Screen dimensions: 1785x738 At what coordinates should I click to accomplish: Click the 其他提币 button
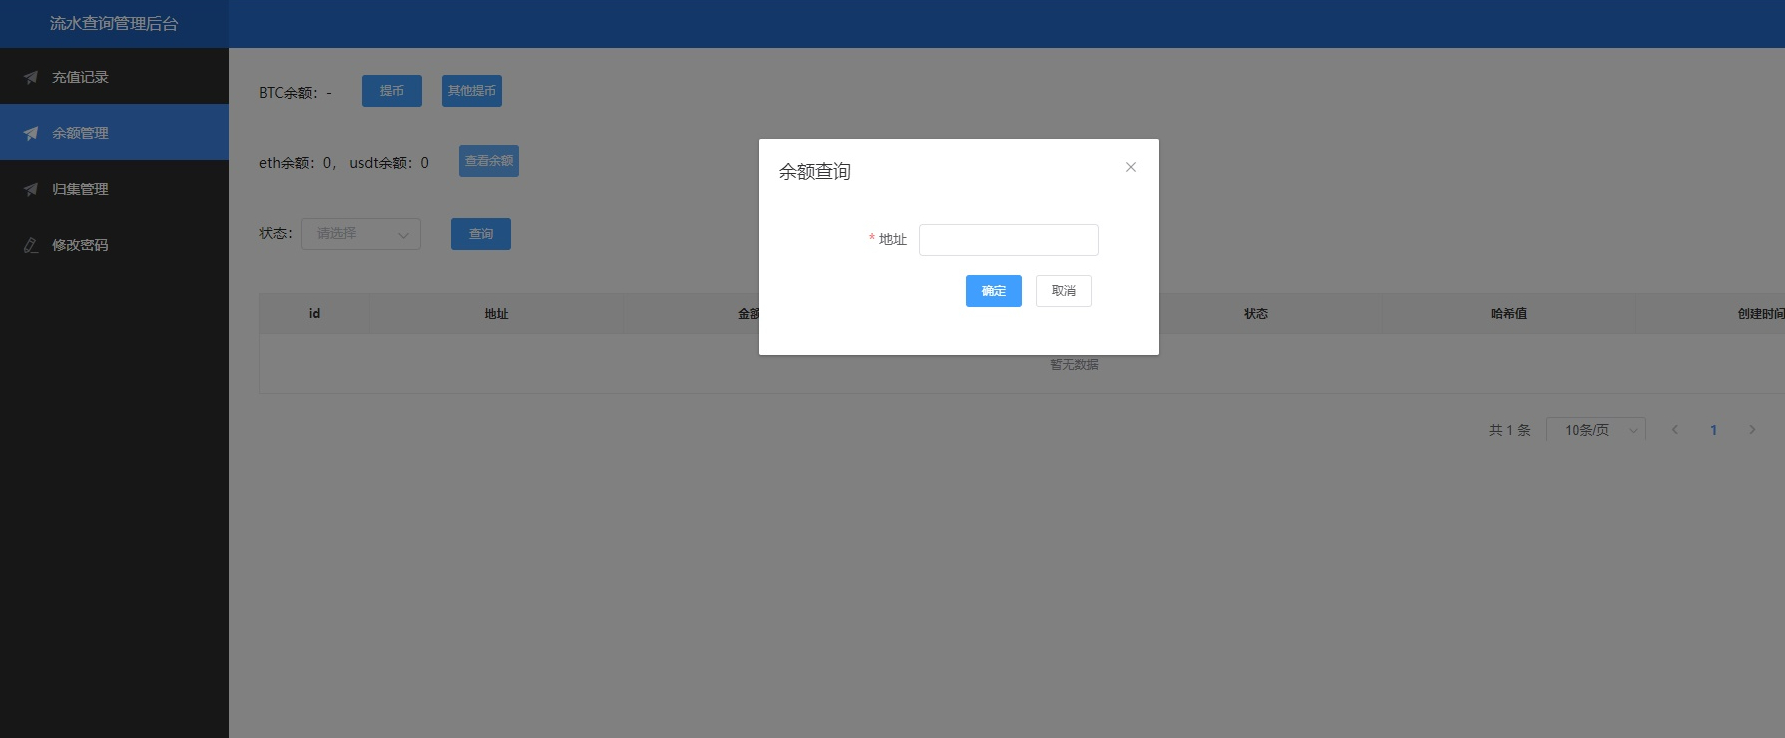click(472, 91)
